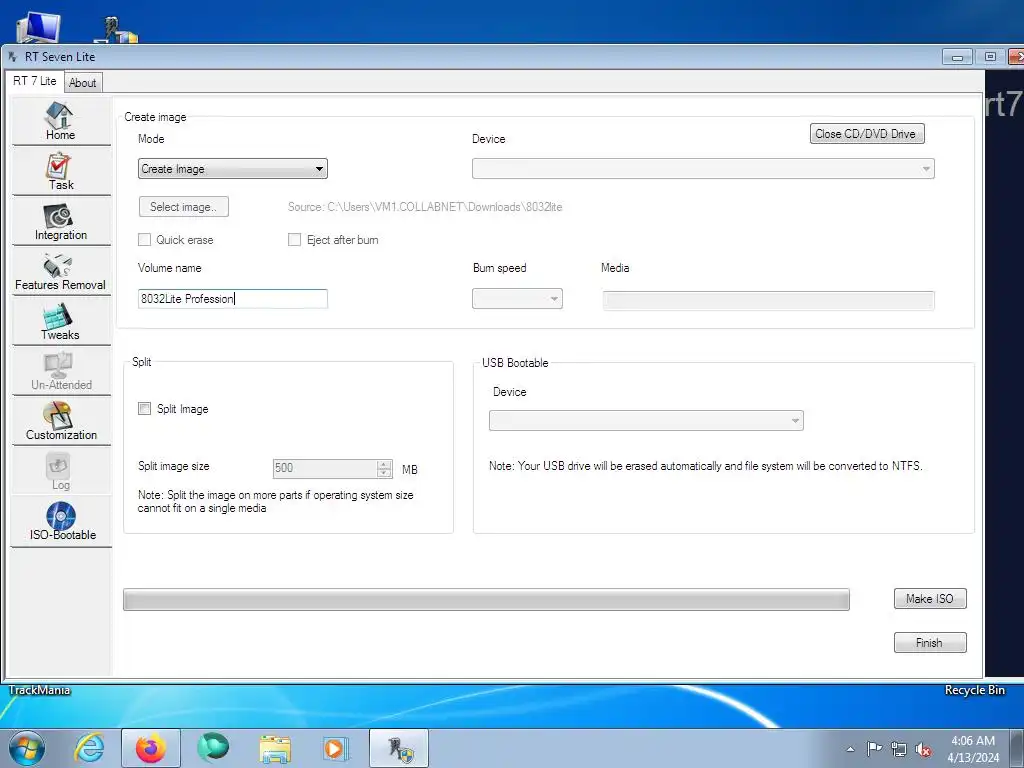Show hidden system tray icons

(850, 749)
